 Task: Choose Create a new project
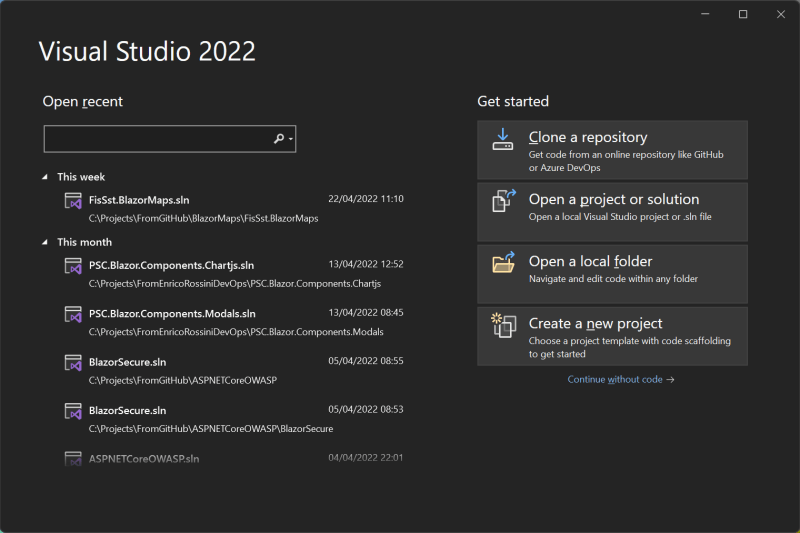coord(612,337)
